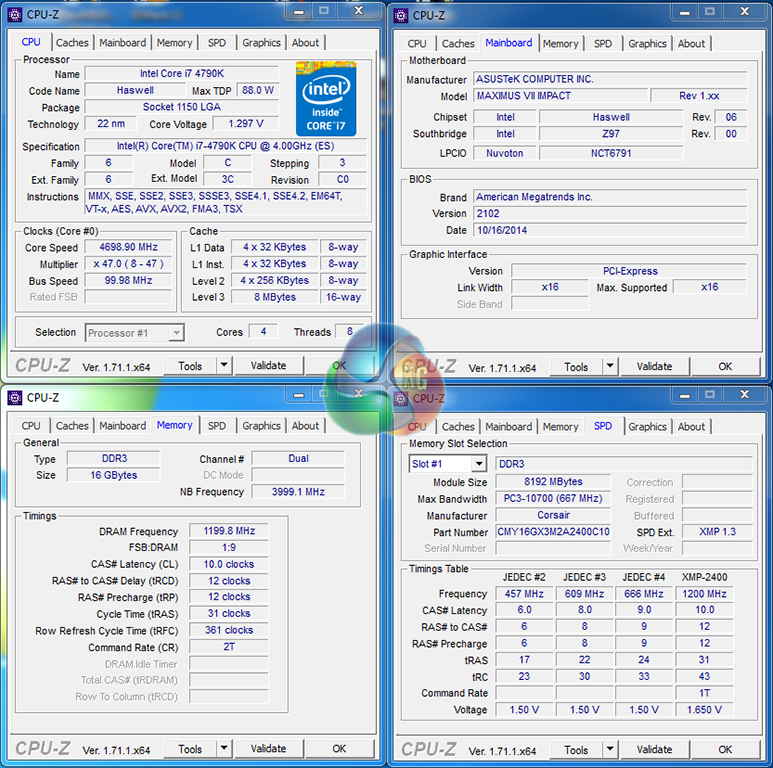The image size is (773, 768).
Task: Click the Intel Core i7 logo badge
Action: coord(325,98)
